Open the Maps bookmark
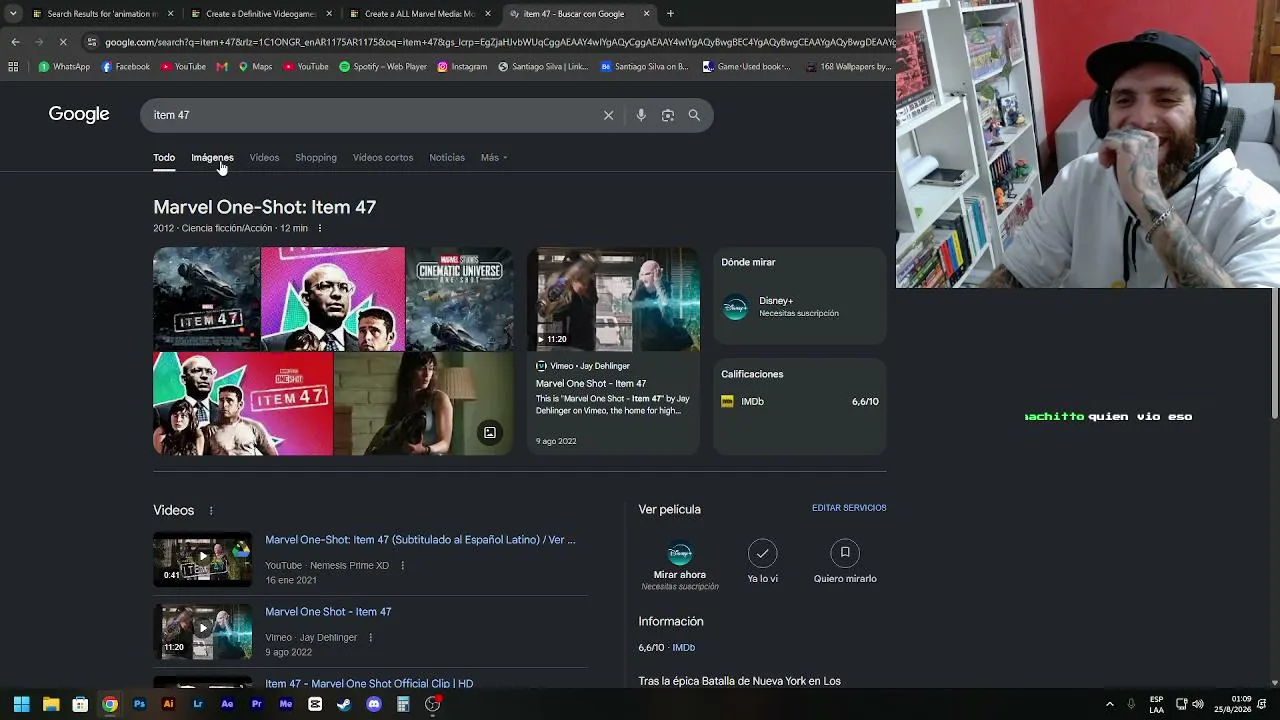 [255, 67]
